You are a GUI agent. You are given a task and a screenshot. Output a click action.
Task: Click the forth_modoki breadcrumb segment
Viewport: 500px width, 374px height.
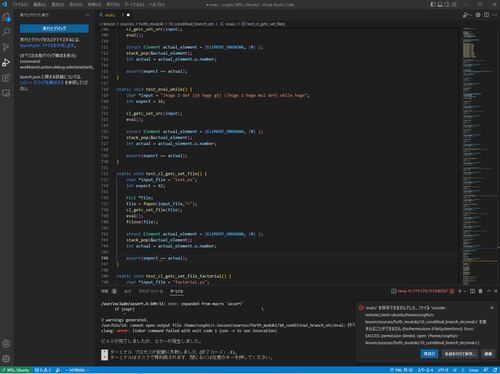pos(151,24)
